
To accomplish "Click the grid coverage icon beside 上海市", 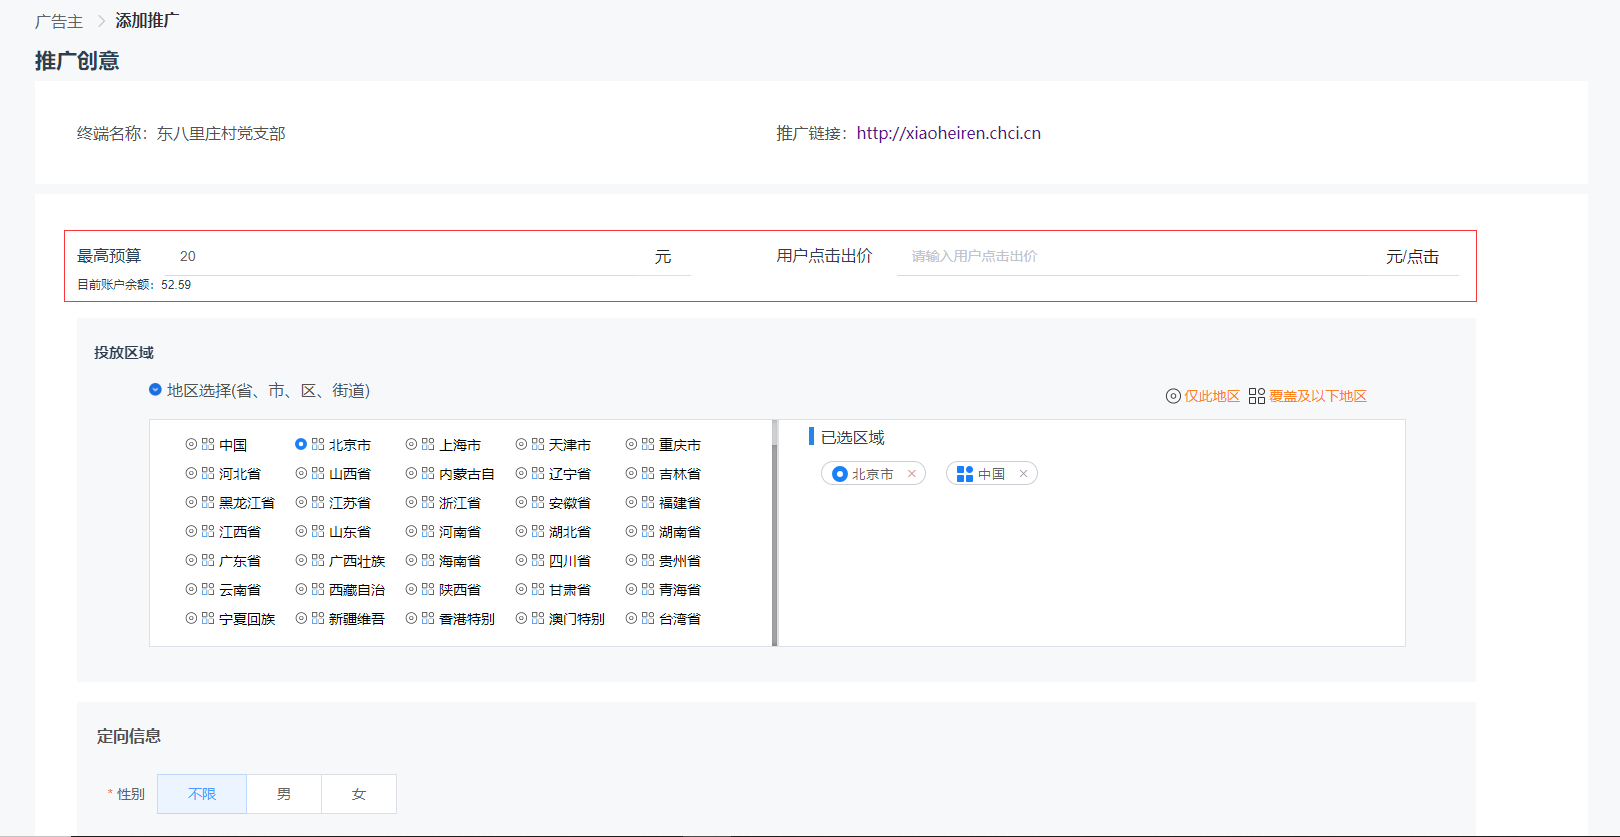I will tap(428, 444).
